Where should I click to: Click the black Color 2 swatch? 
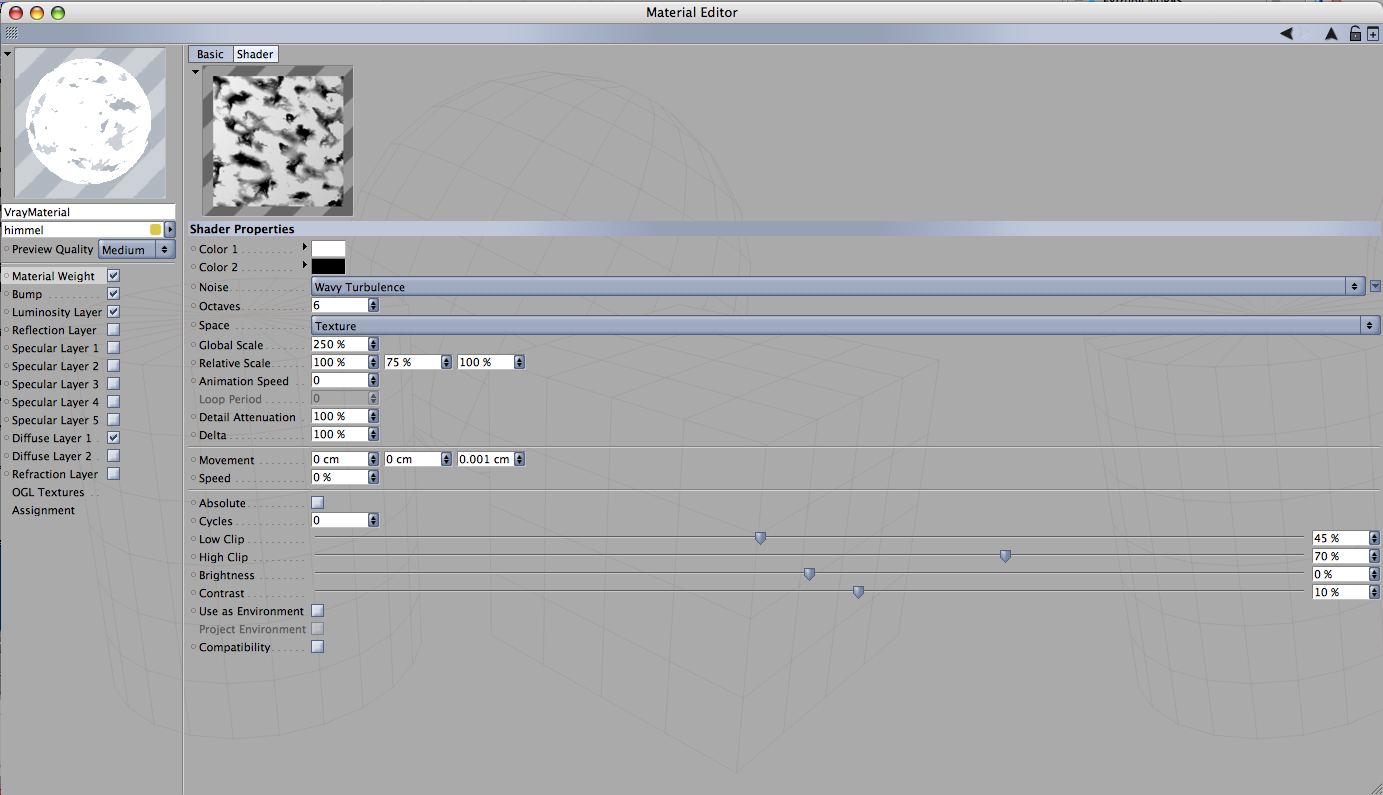point(328,266)
